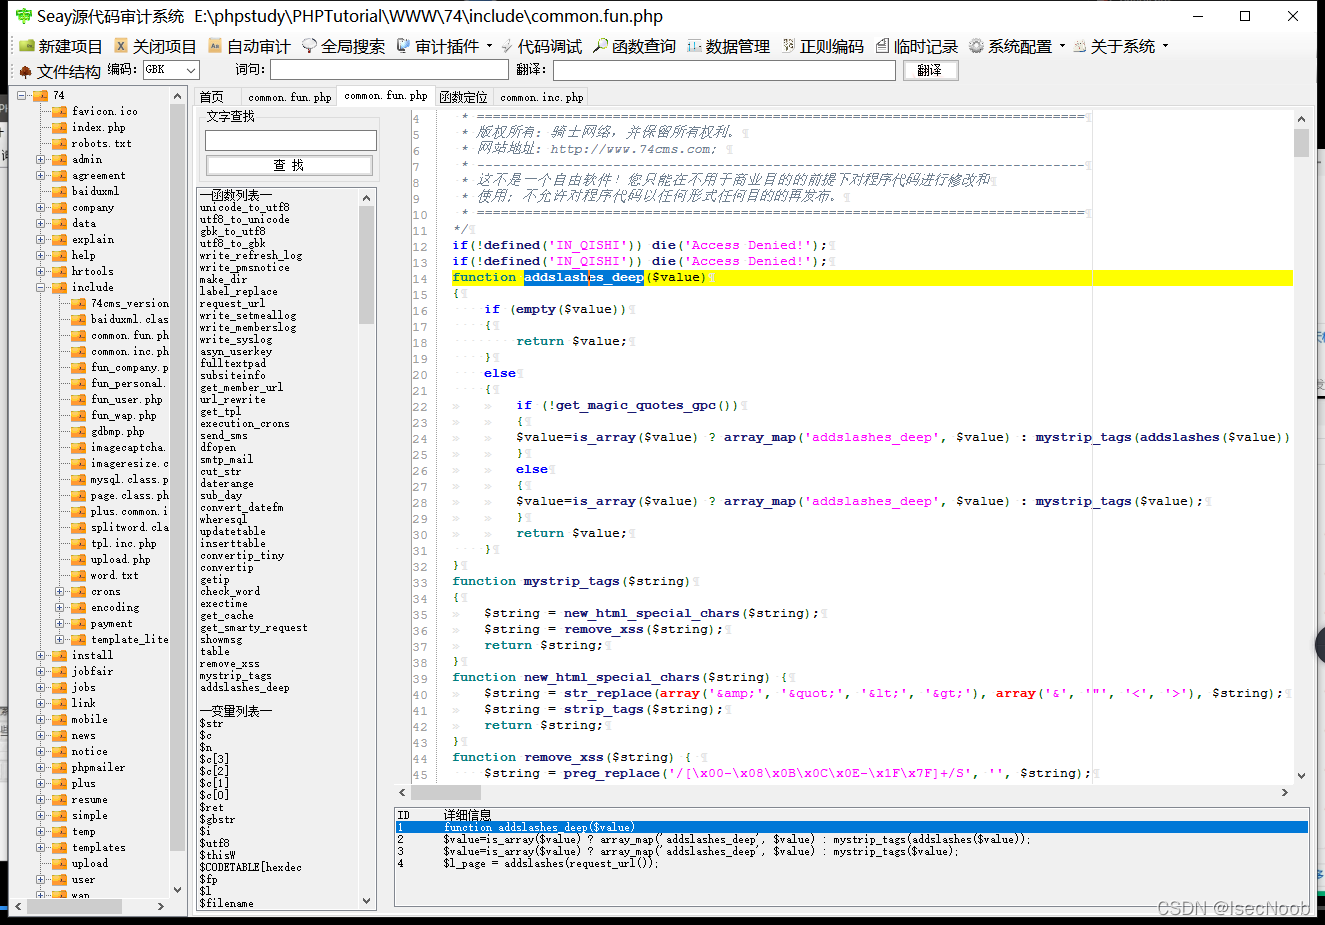Click the function list scrollbar down arrow

pyautogui.click(x=366, y=901)
